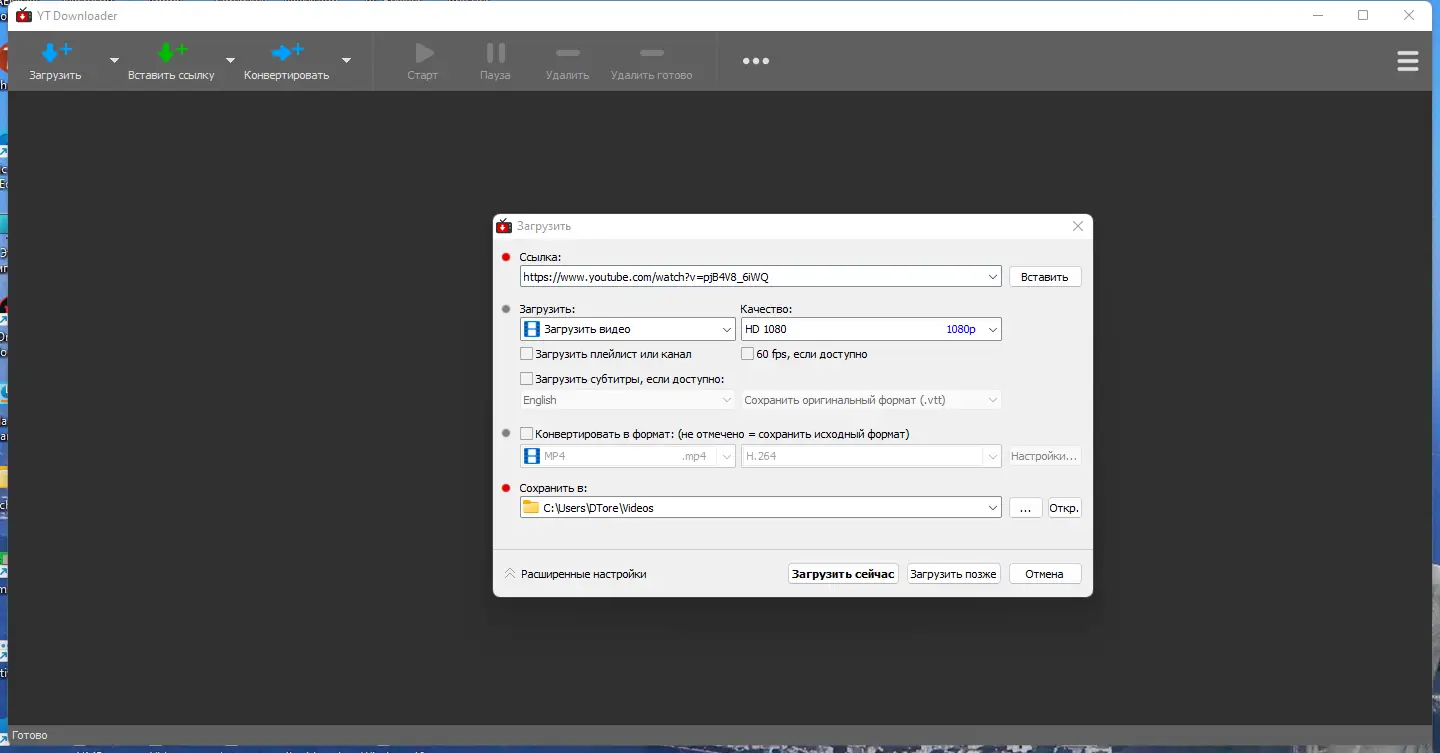Click the Загрузить download toolbar icon
Image resolution: width=1440 pixels, height=753 pixels.
point(55,60)
